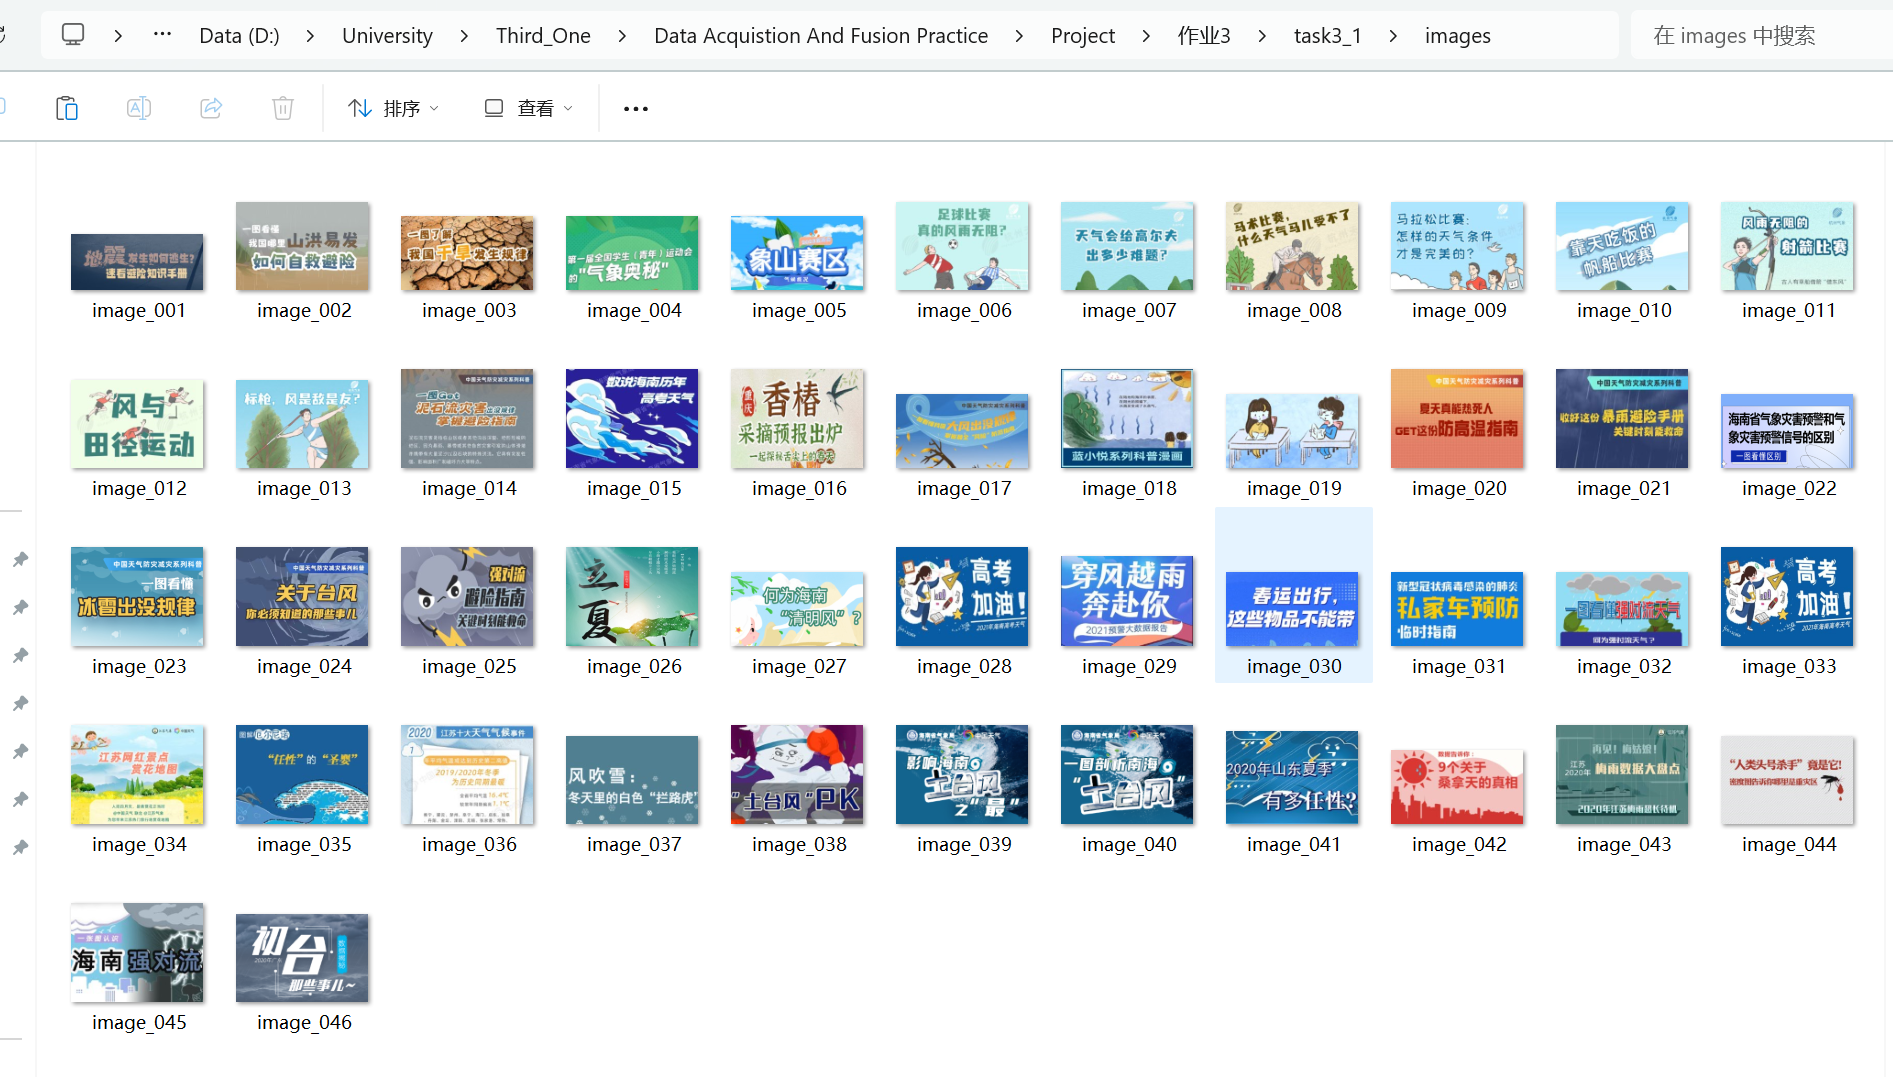Navigate to Project breadcrumb folder
Image resolution: width=1893 pixels, height=1077 pixels.
tap(1083, 36)
